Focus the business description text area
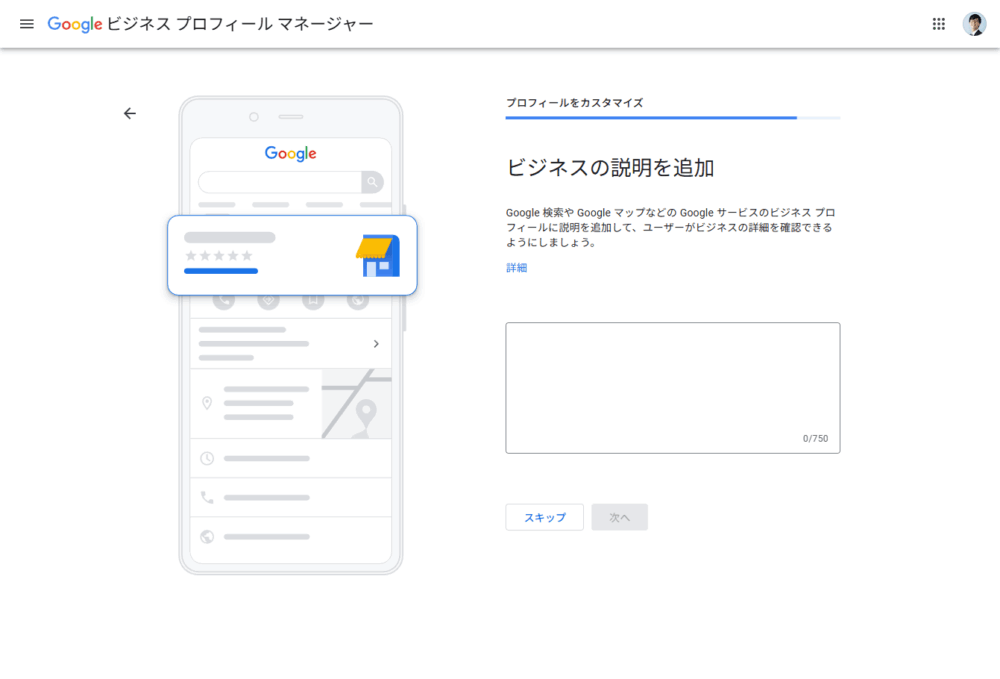 pyautogui.click(x=673, y=388)
